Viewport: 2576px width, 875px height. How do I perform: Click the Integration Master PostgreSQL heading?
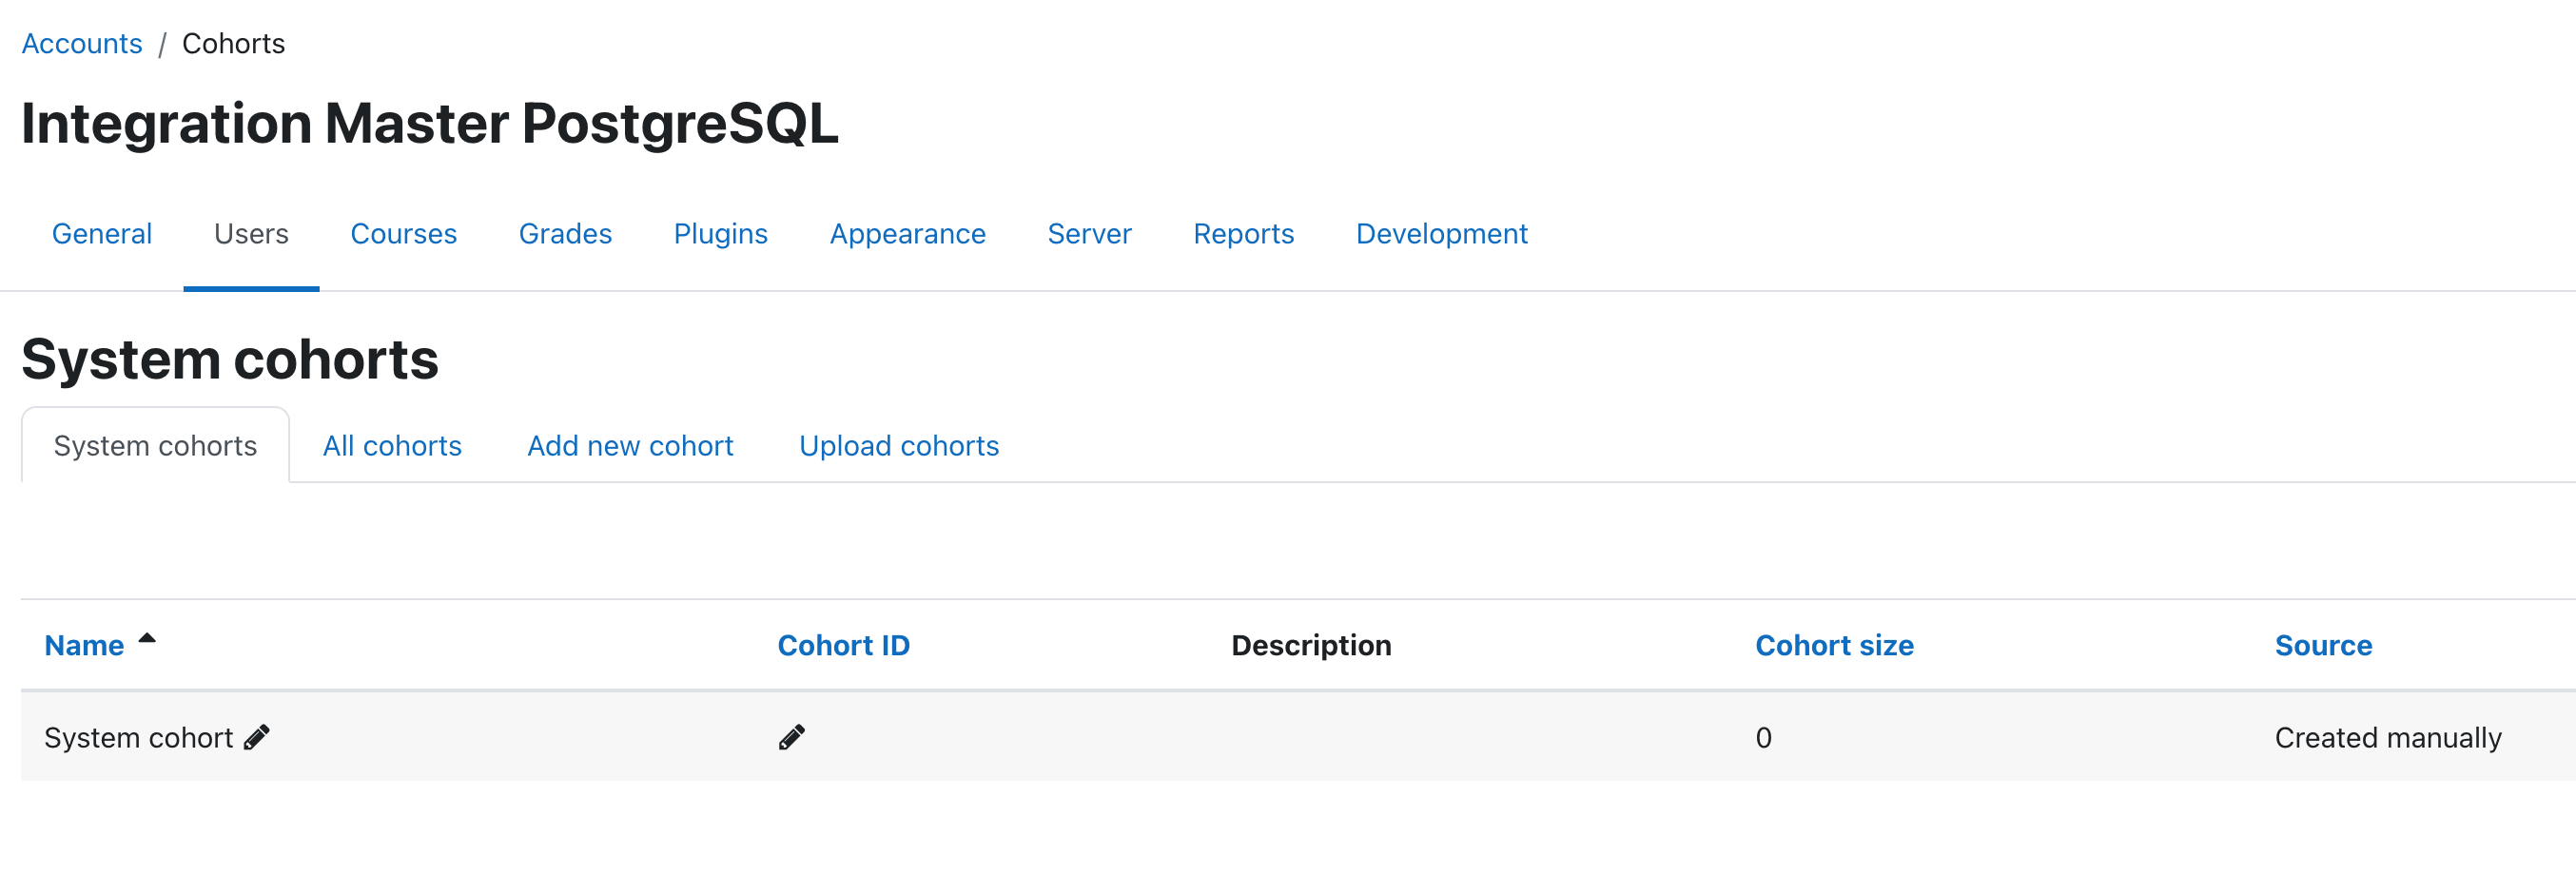tap(430, 124)
